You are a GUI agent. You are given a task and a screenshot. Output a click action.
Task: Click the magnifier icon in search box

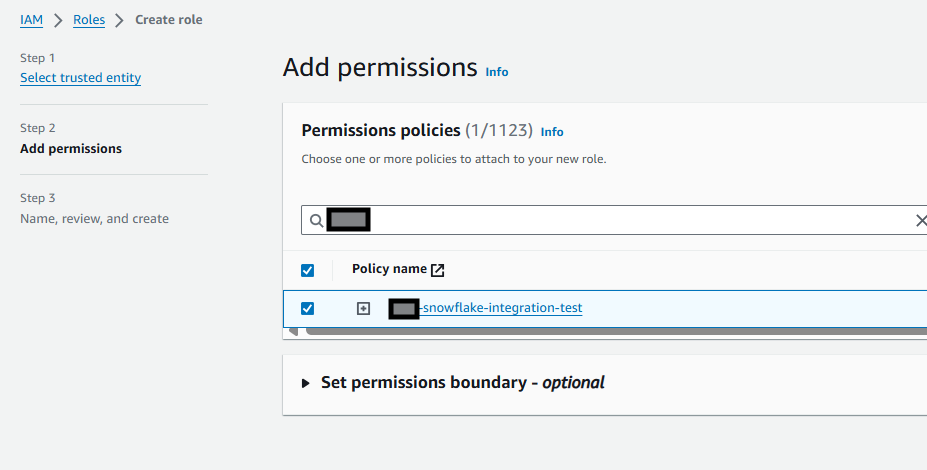tap(316, 221)
